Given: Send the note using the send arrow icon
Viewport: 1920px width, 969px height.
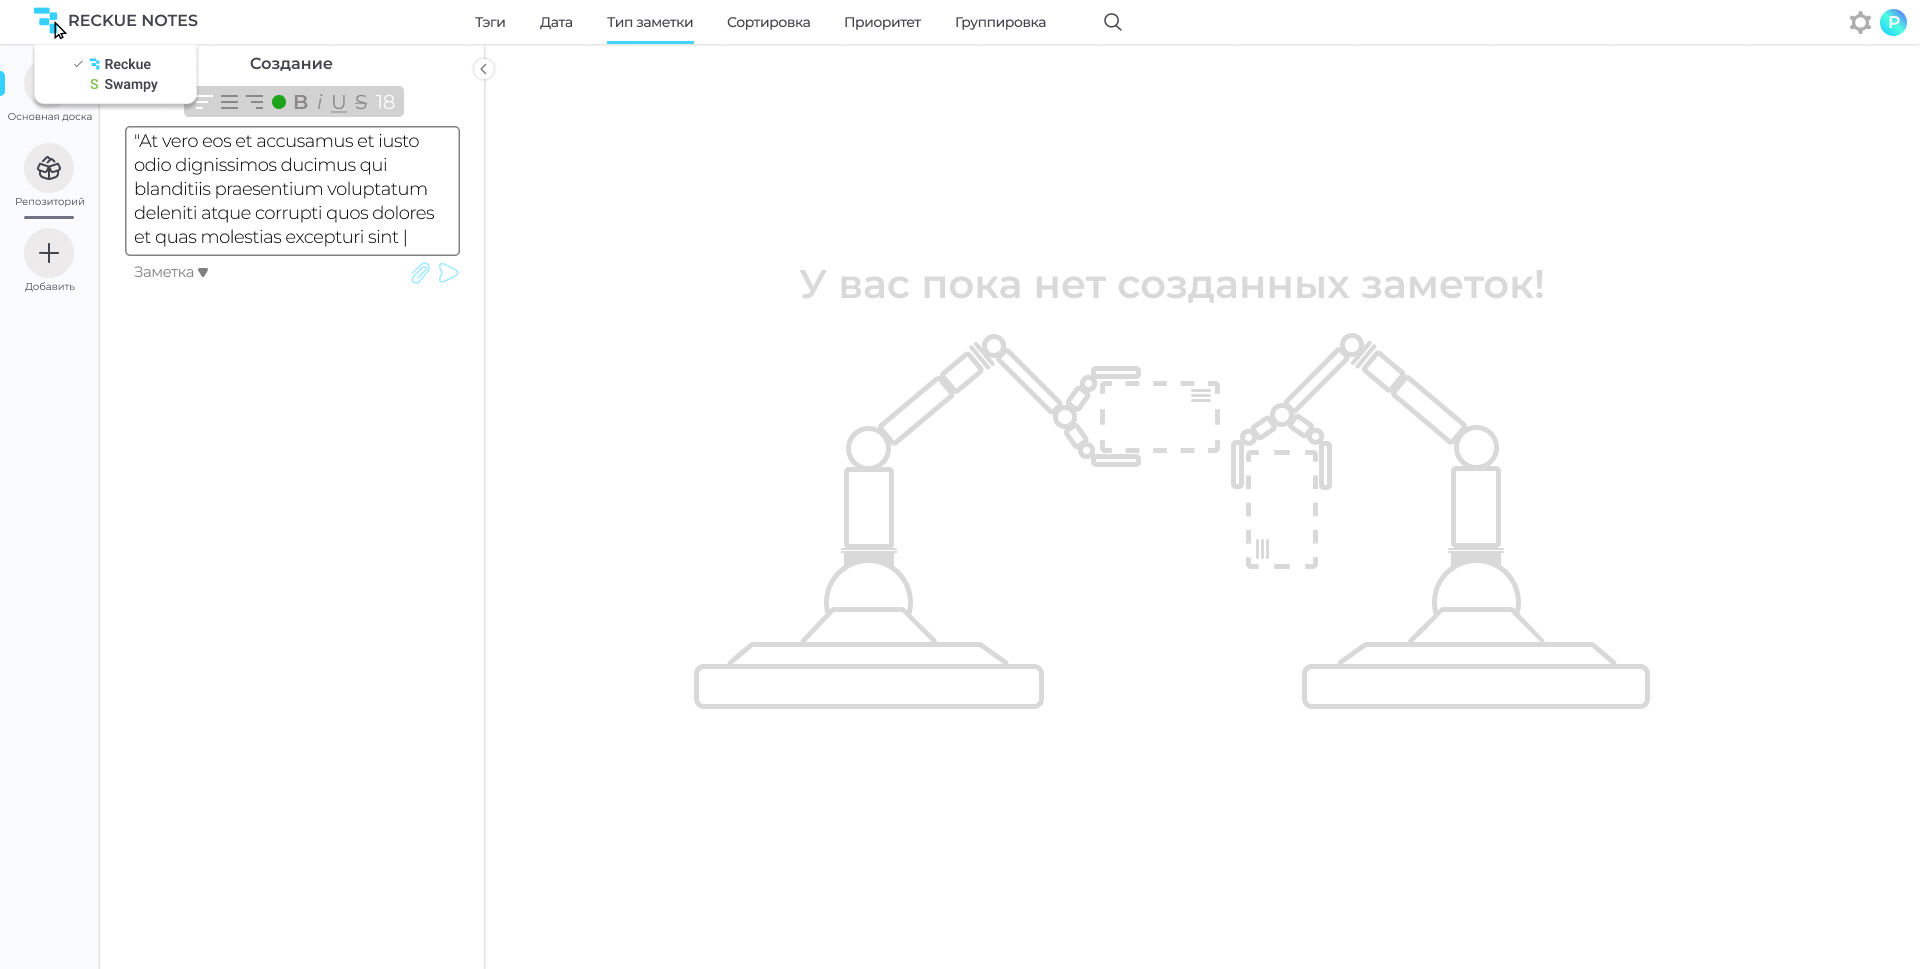Looking at the screenshot, I should click(x=448, y=272).
